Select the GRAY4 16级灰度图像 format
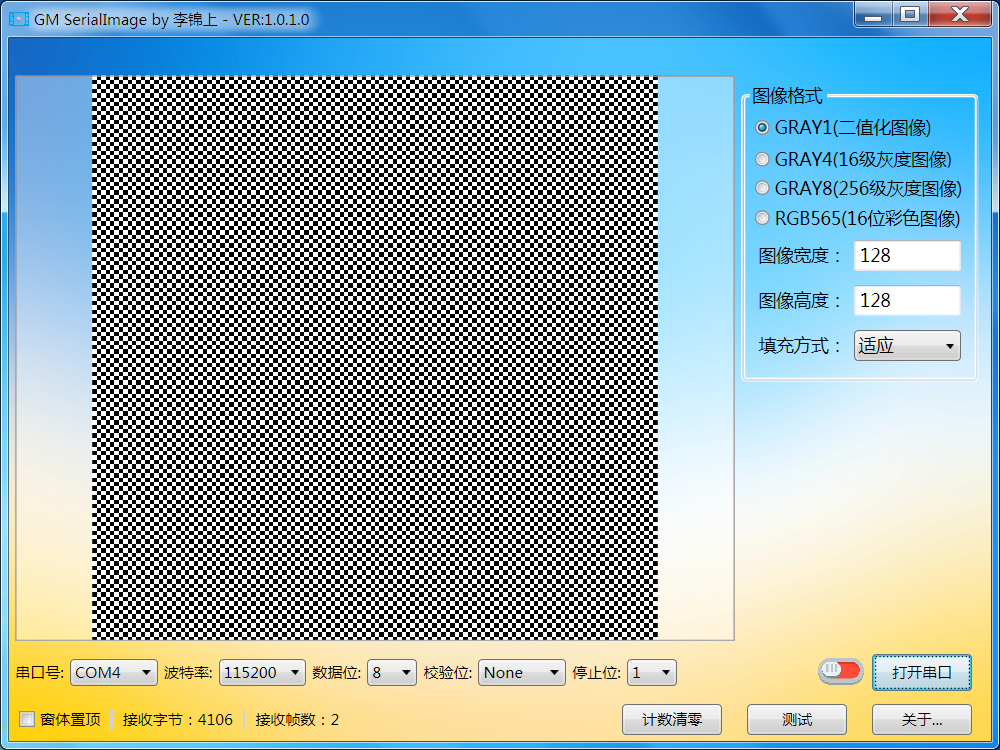1000x750 pixels. (762, 158)
